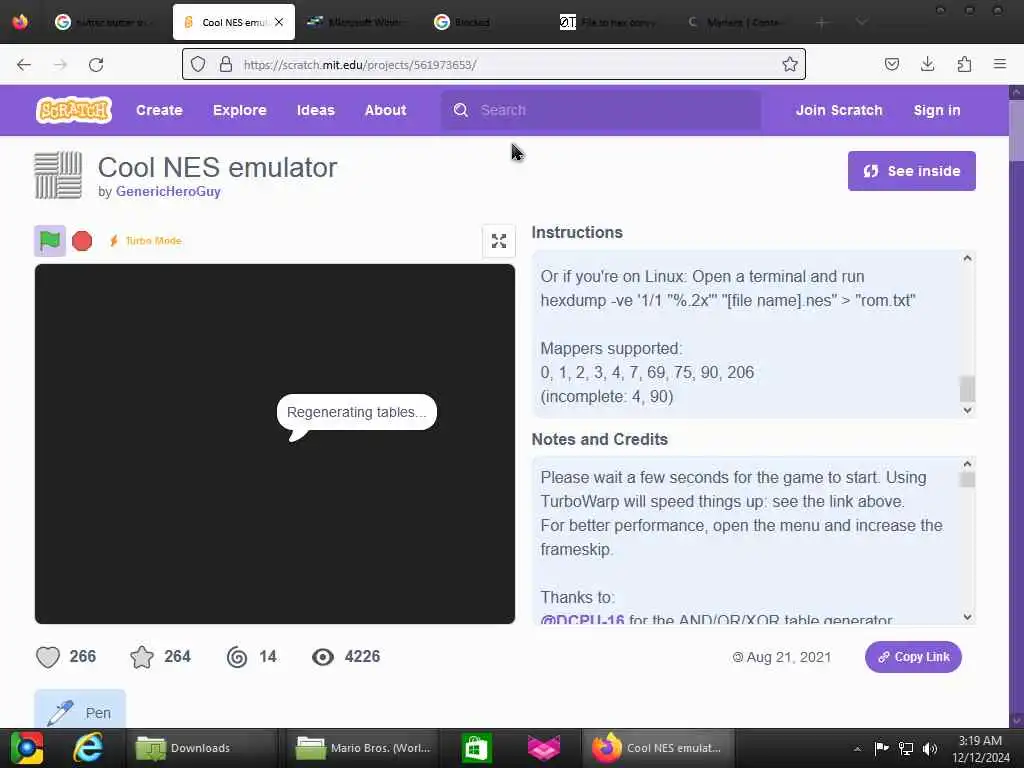
Task: Show hidden system tray icons
Action: pyautogui.click(x=857, y=748)
